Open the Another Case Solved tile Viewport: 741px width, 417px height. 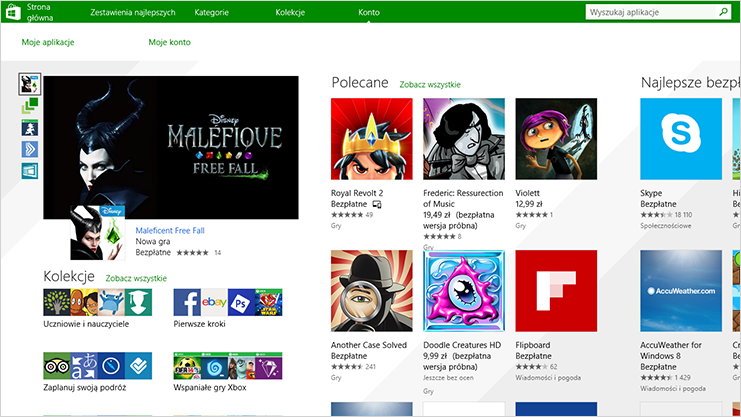(x=371, y=291)
